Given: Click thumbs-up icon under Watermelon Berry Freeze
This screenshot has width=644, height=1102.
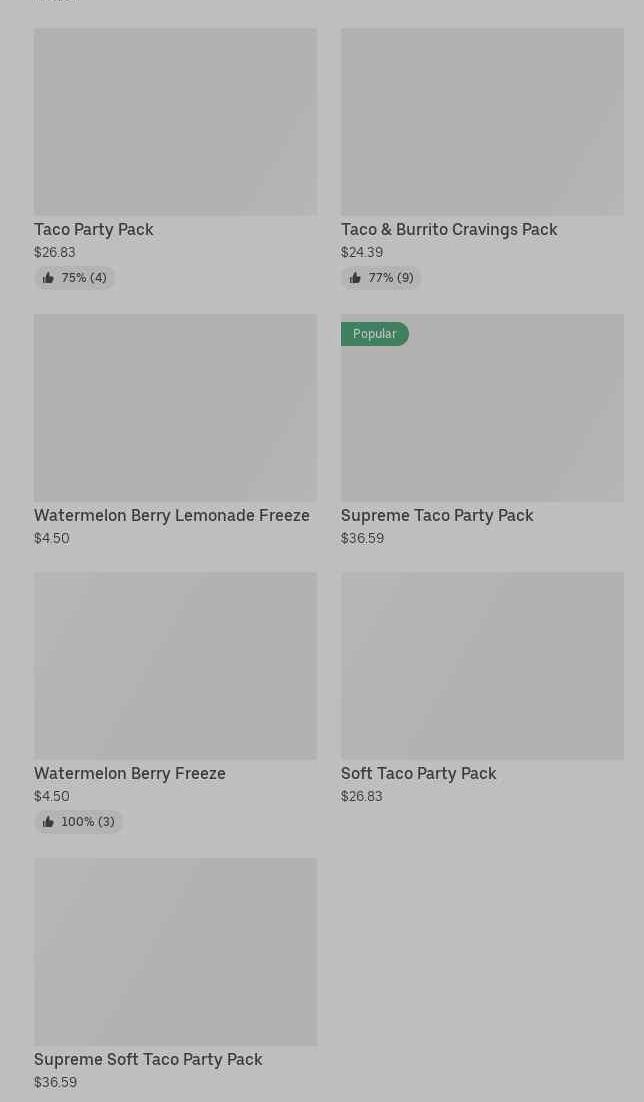Looking at the screenshot, I should point(48,822).
